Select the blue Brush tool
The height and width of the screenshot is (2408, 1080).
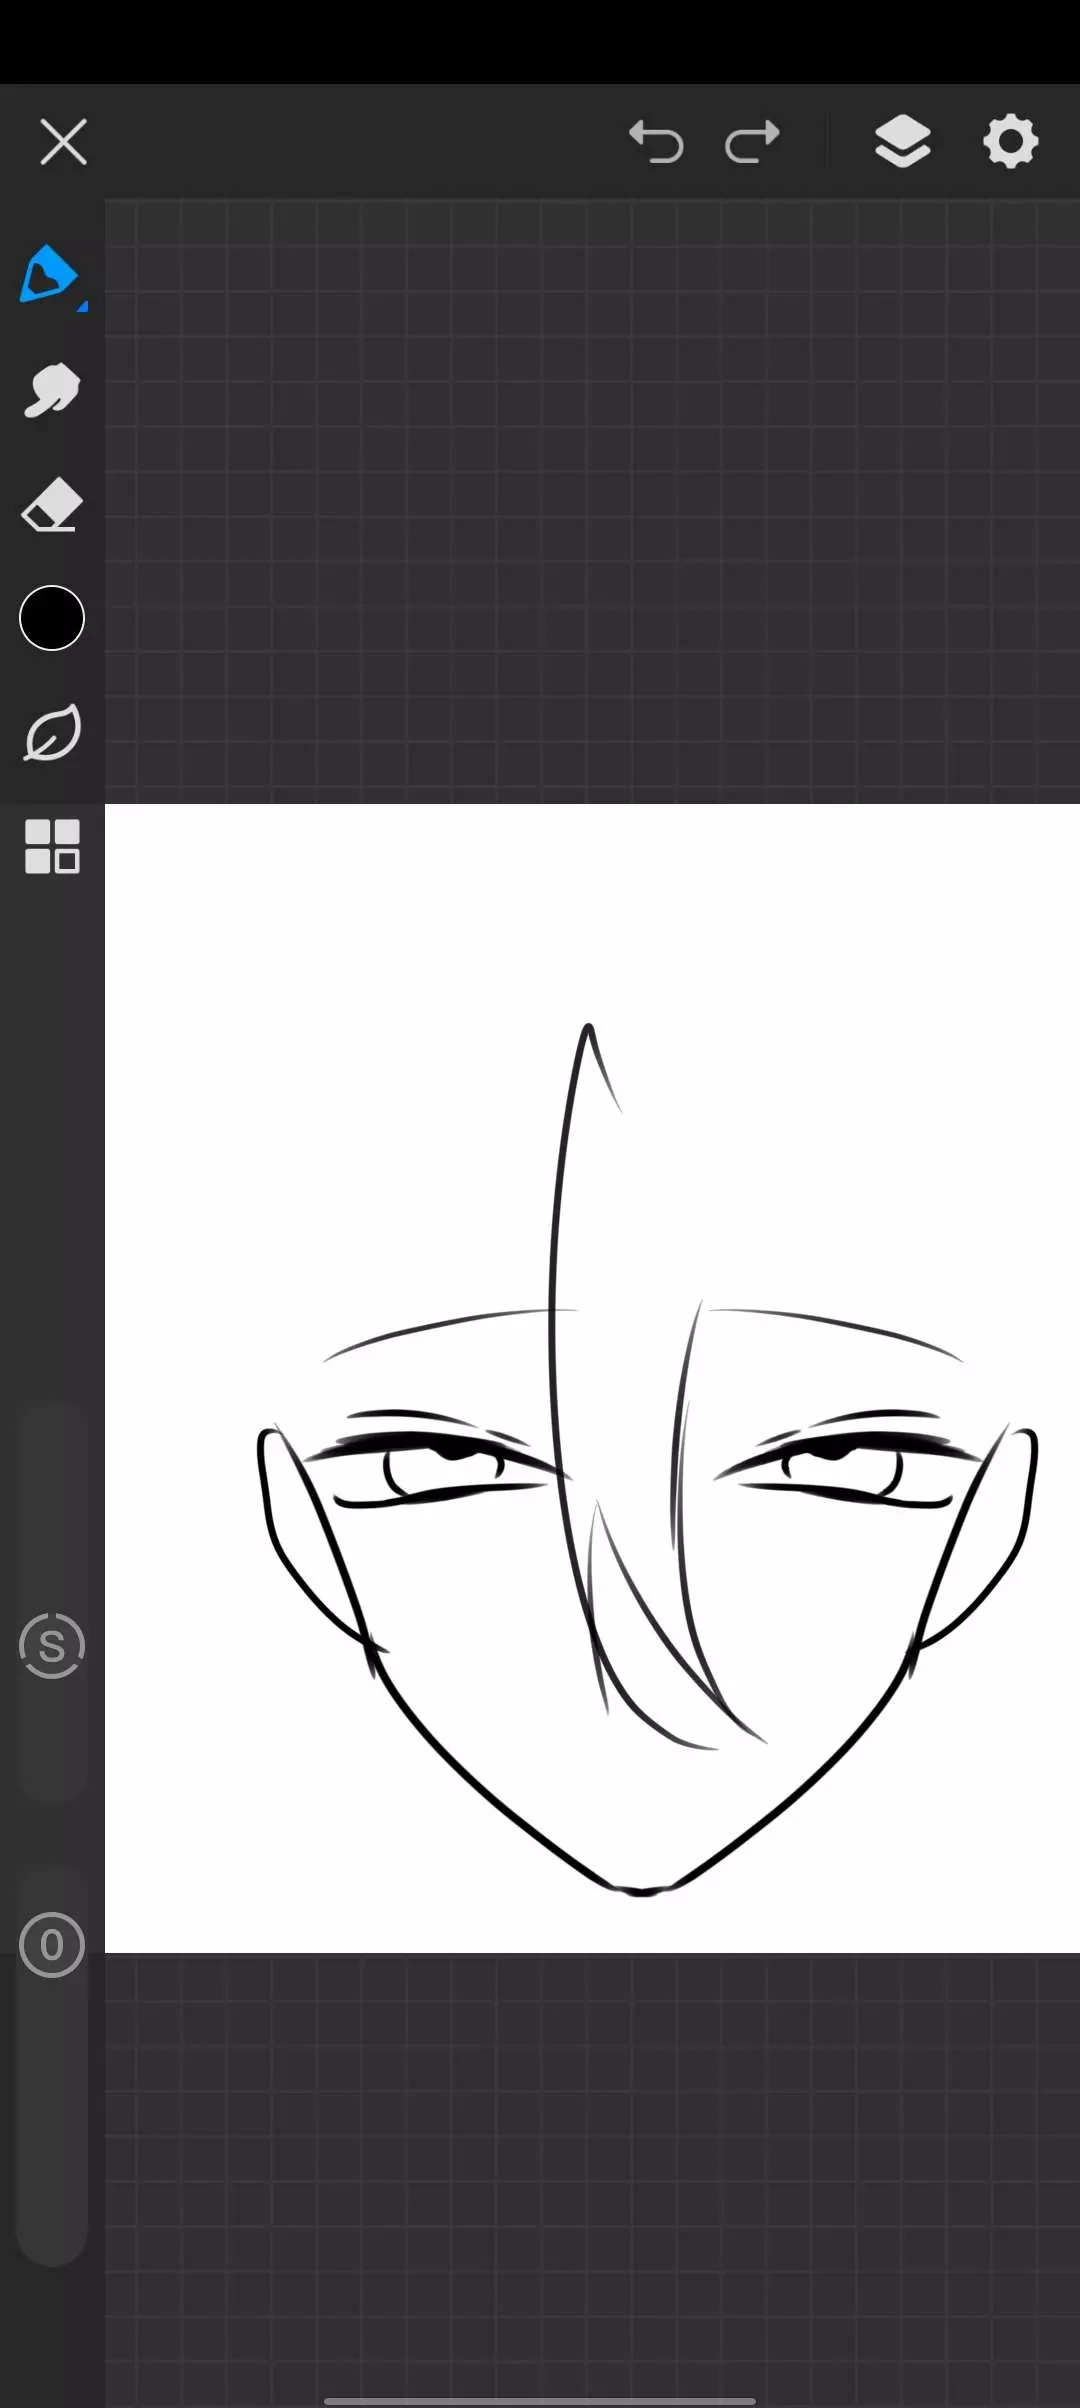48,273
